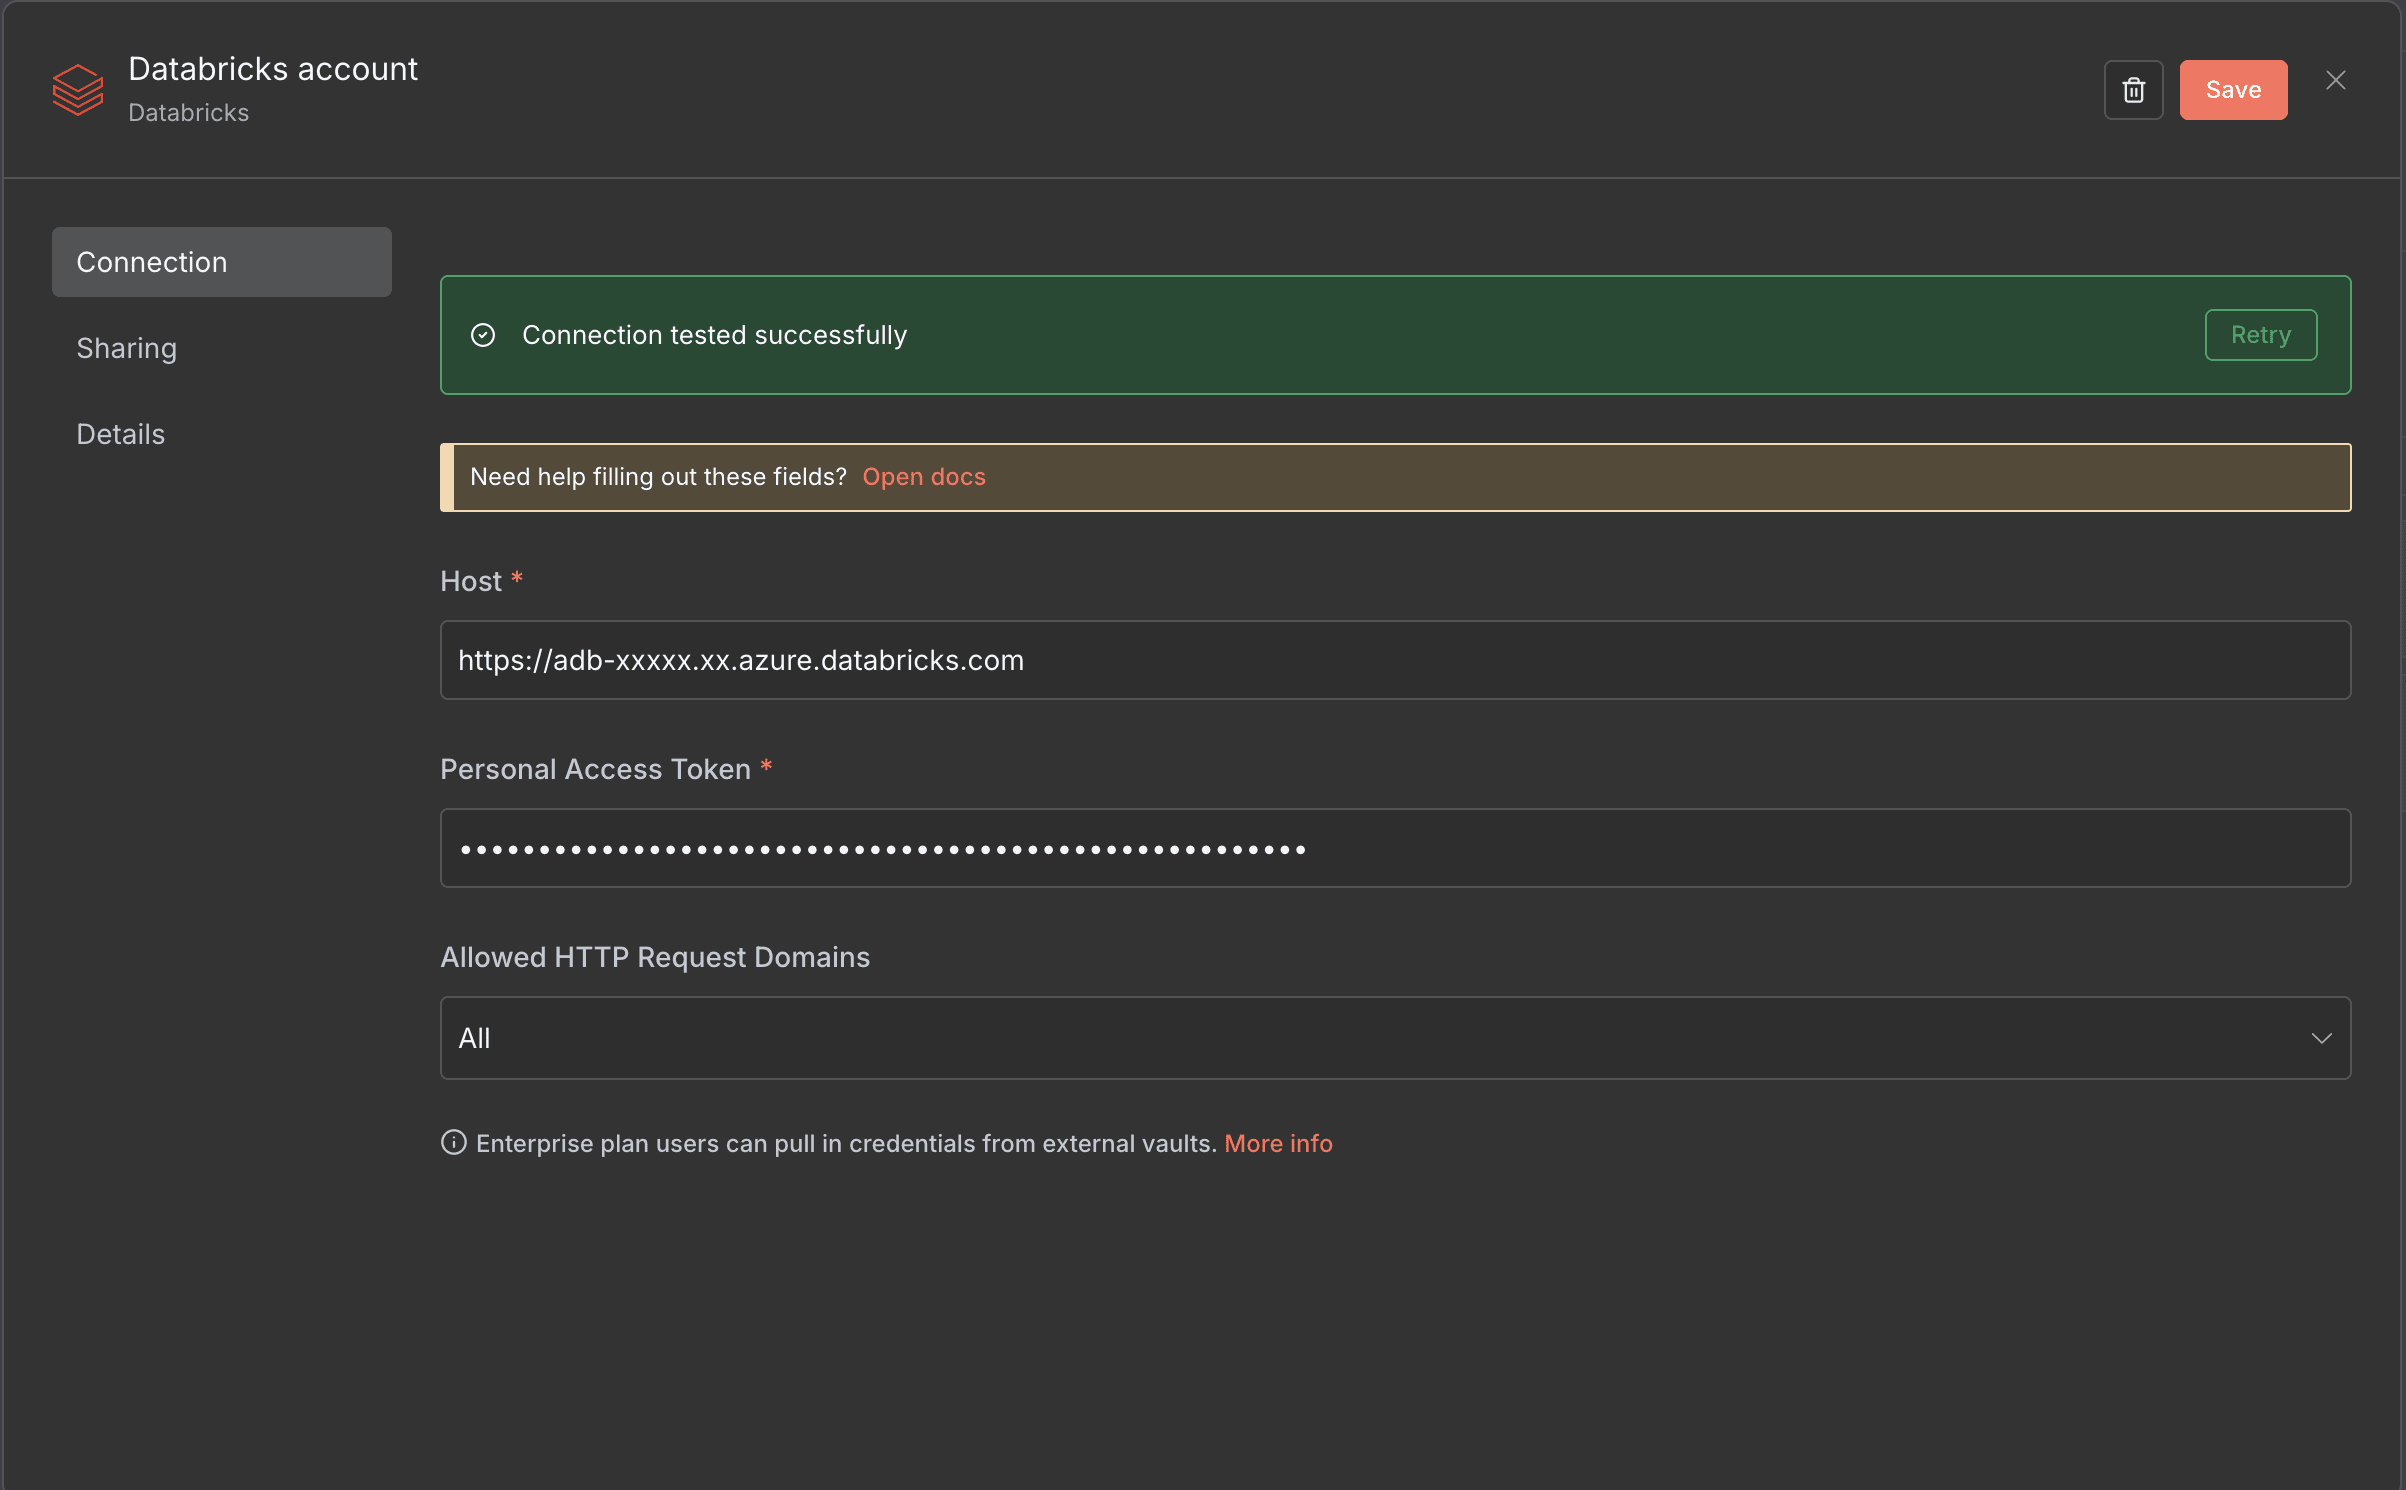Retry the connection test
Screen dimensions: 2406x1490
pyautogui.click(x=2260, y=335)
